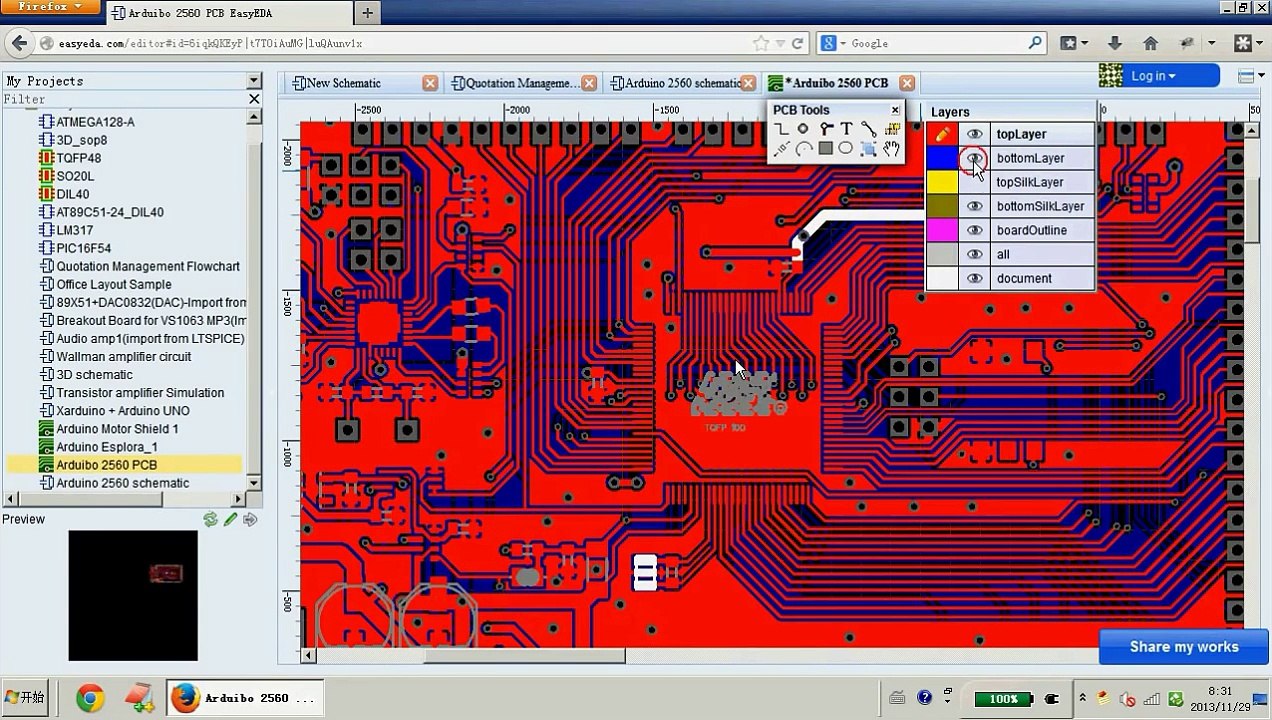Click the blue bottomLayer color swatch
1272x720 pixels.
[x=942, y=158]
